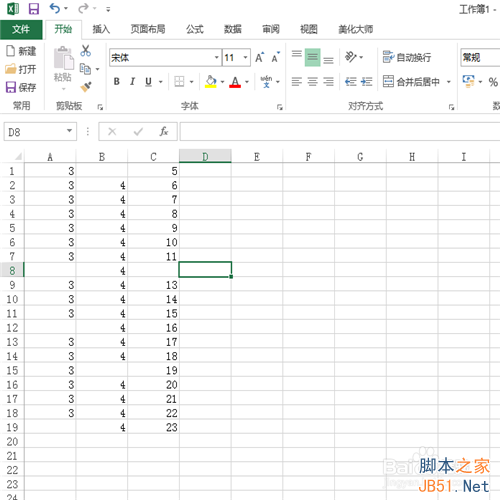Click the insert function fx icon
This screenshot has width=500, height=500.
click(164, 132)
